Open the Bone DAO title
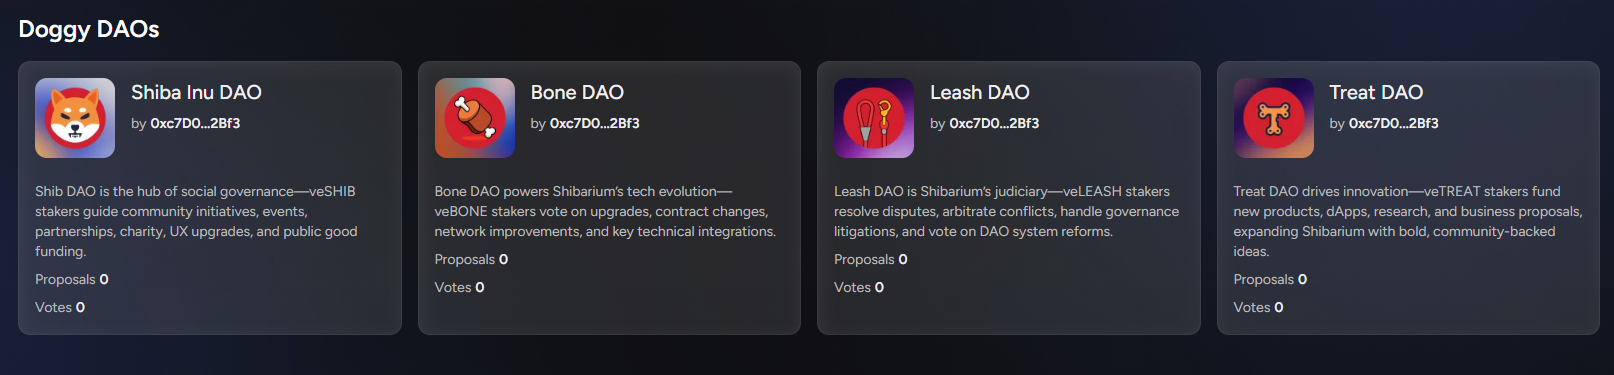 (577, 92)
